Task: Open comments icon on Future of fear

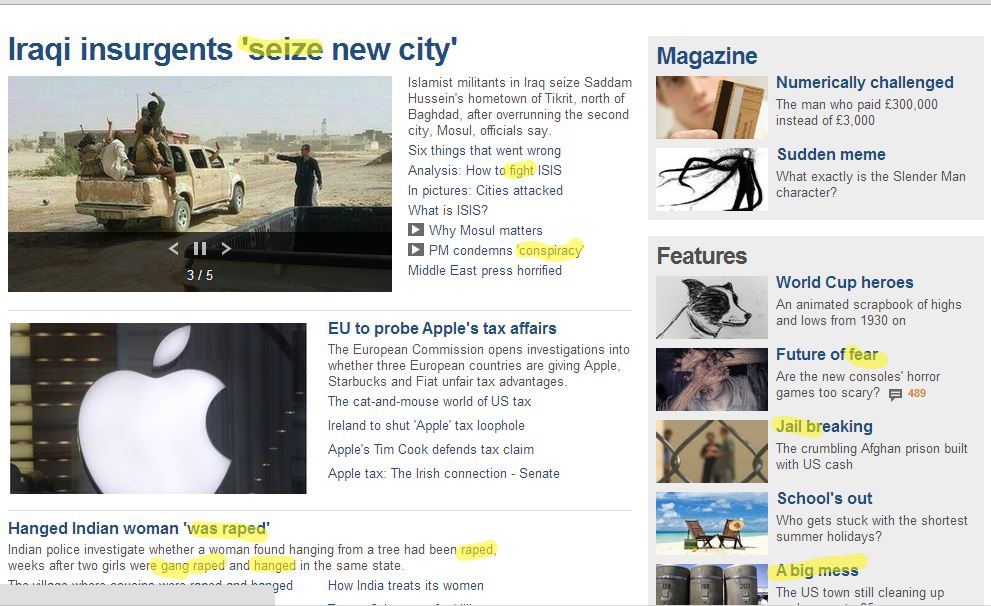Action: [895, 394]
